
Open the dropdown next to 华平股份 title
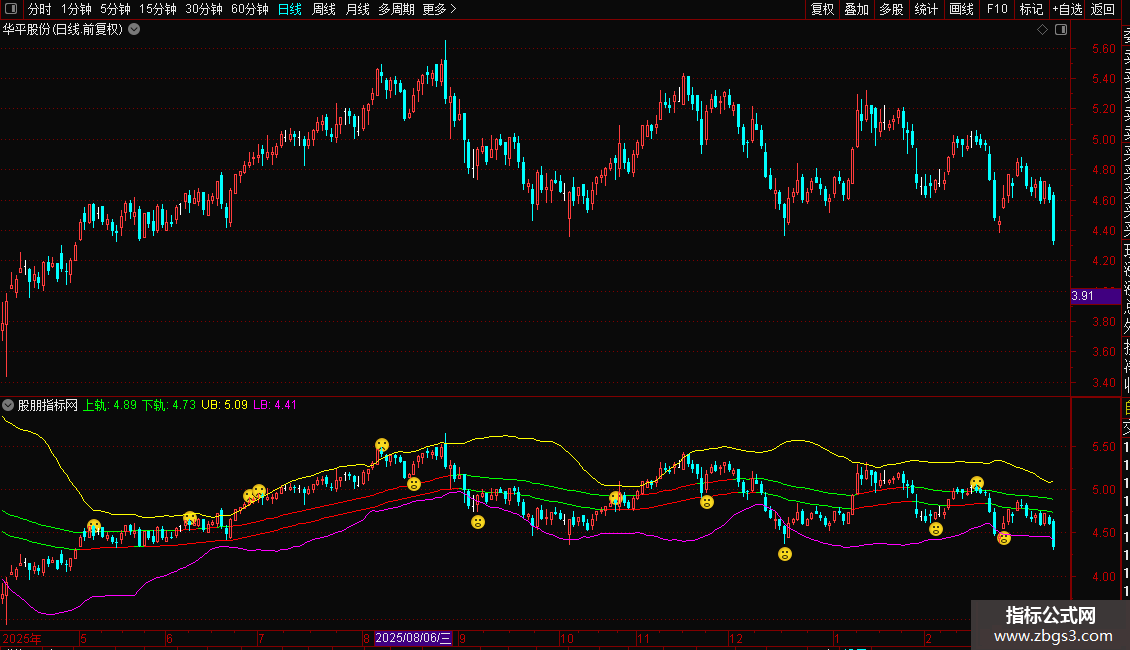coord(134,30)
